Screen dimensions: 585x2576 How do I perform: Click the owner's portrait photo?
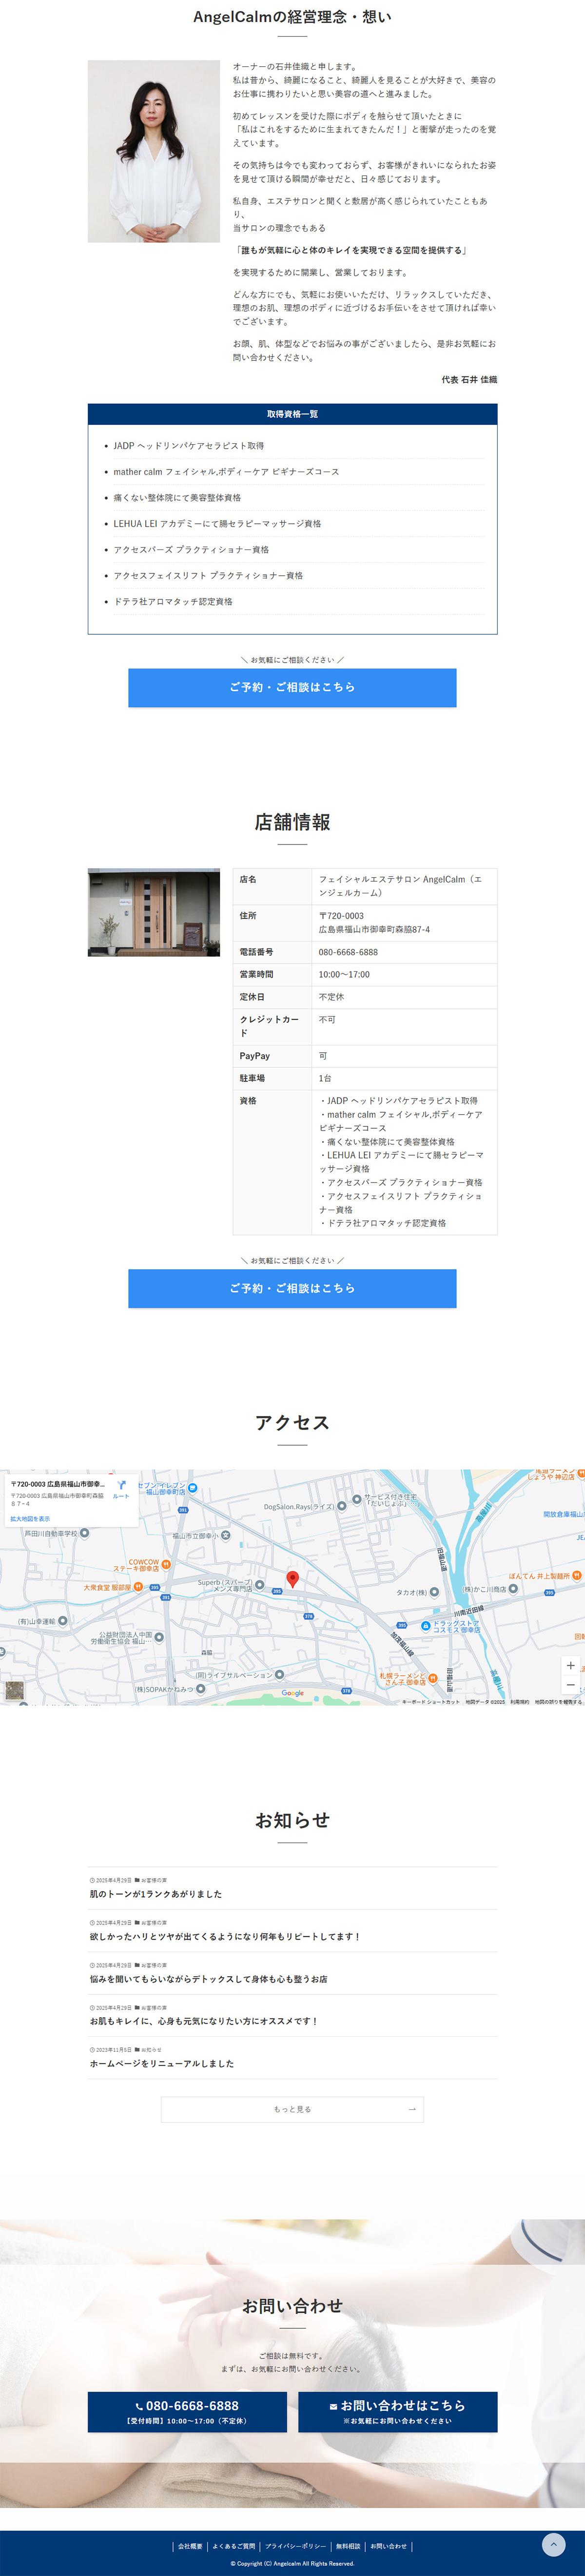pyautogui.click(x=154, y=151)
